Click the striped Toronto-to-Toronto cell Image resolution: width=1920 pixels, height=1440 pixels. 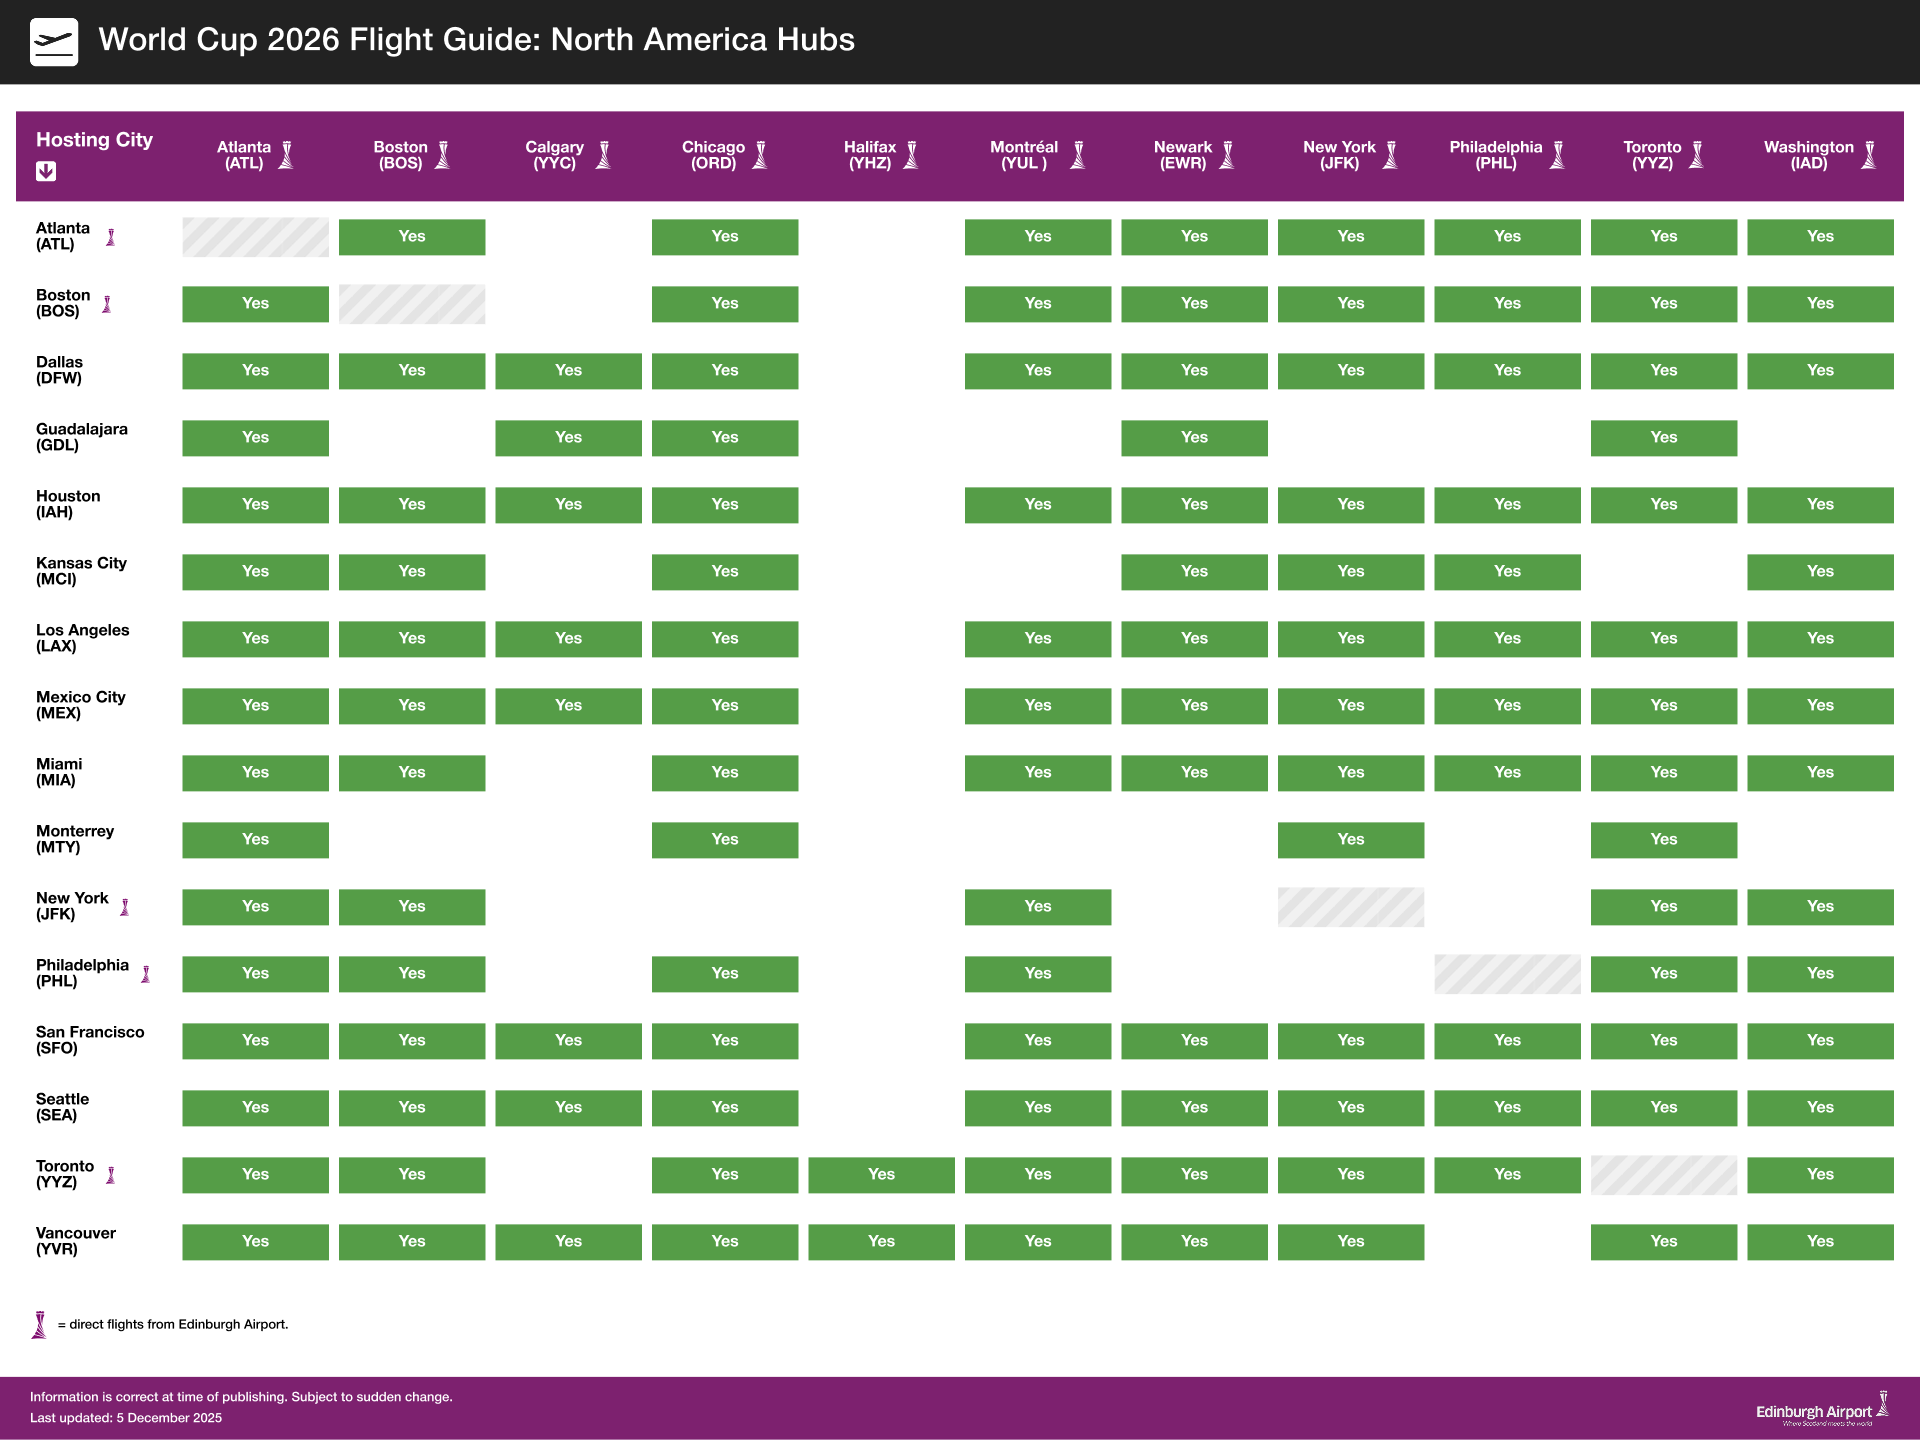tap(1663, 1175)
